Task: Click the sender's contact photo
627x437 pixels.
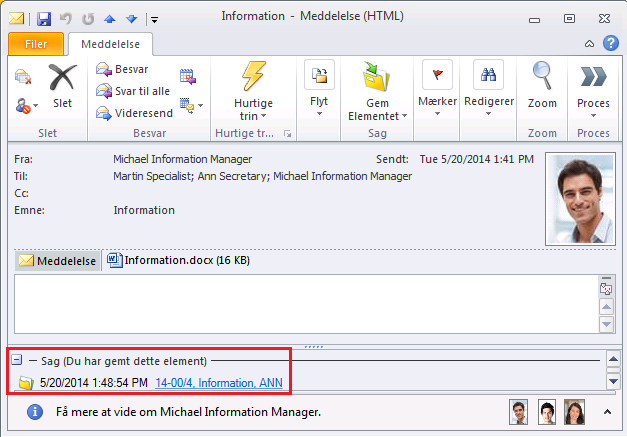Action: click(x=580, y=199)
